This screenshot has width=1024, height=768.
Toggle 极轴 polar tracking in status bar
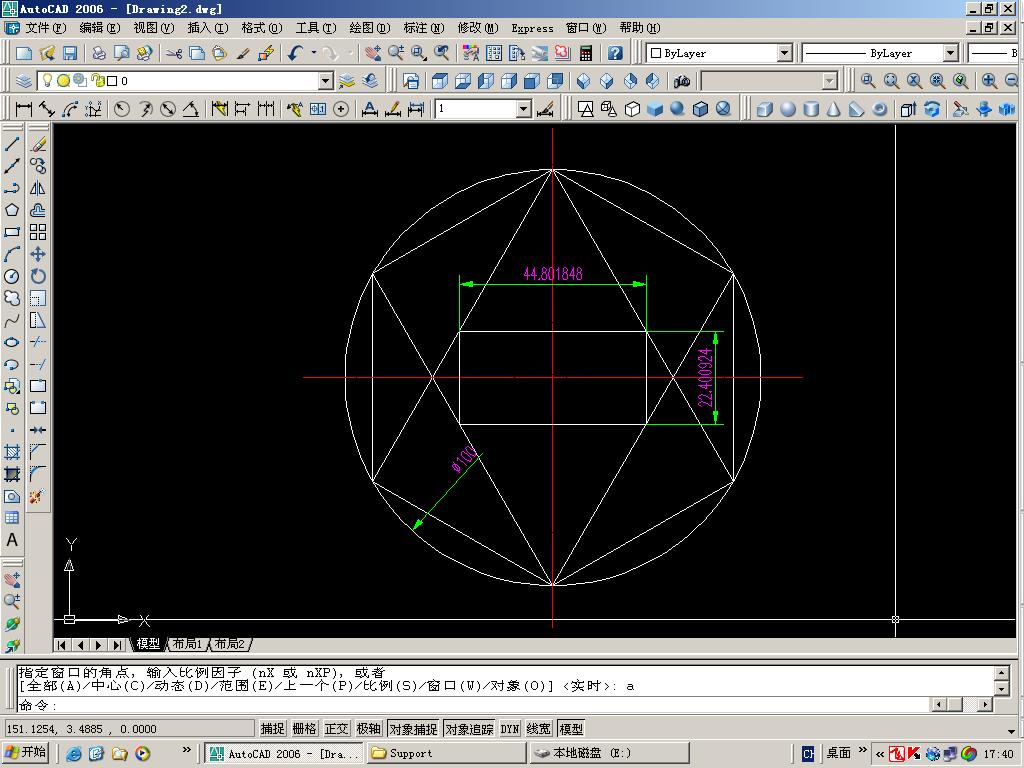click(368, 729)
